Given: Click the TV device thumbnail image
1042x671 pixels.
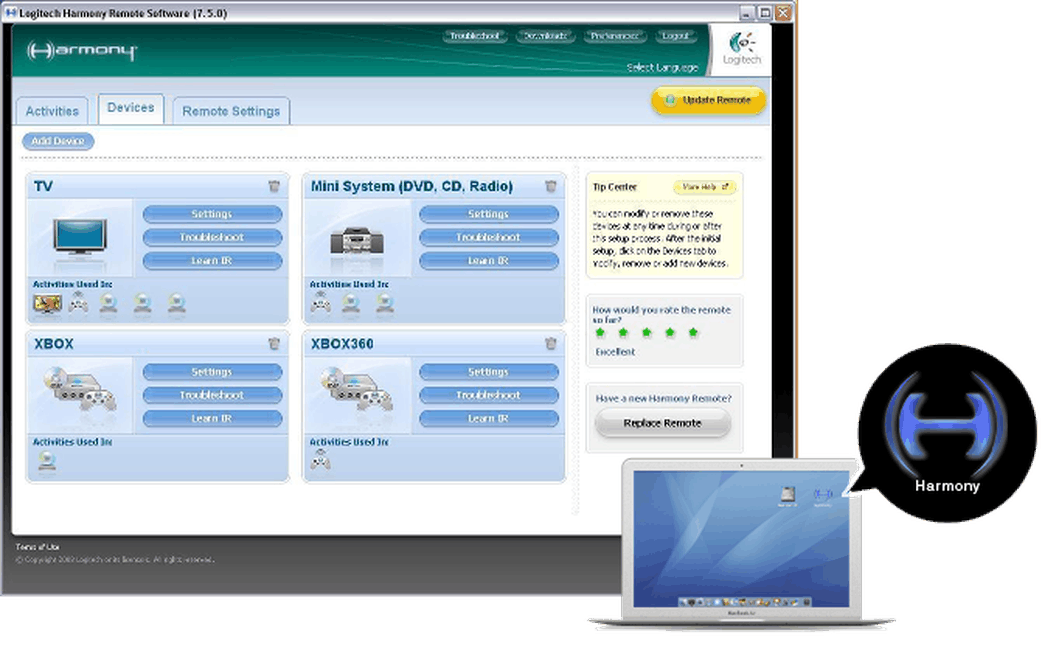Looking at the screenshot, I should [x=80, y=237].
